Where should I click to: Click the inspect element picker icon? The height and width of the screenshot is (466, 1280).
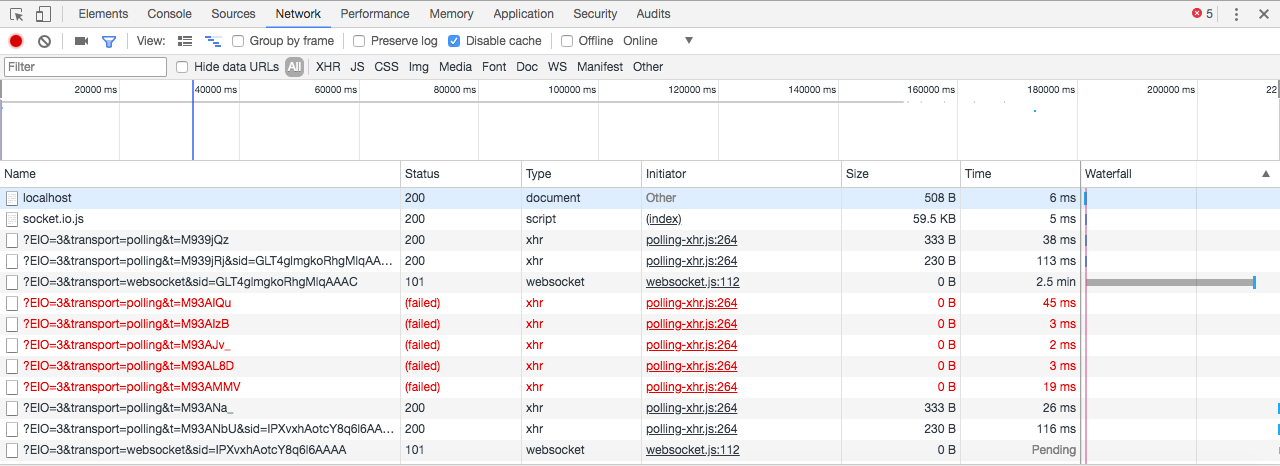[x=16, y=14]
